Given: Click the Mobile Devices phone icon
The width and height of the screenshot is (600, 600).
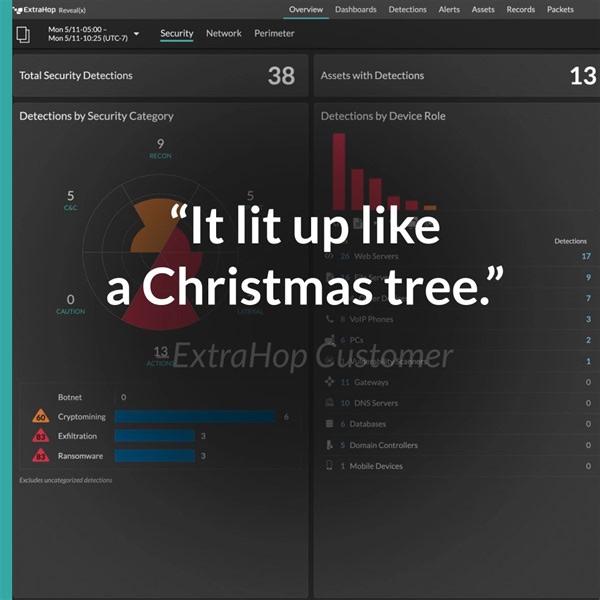Looking at the screenshot, I should (329, 466).
